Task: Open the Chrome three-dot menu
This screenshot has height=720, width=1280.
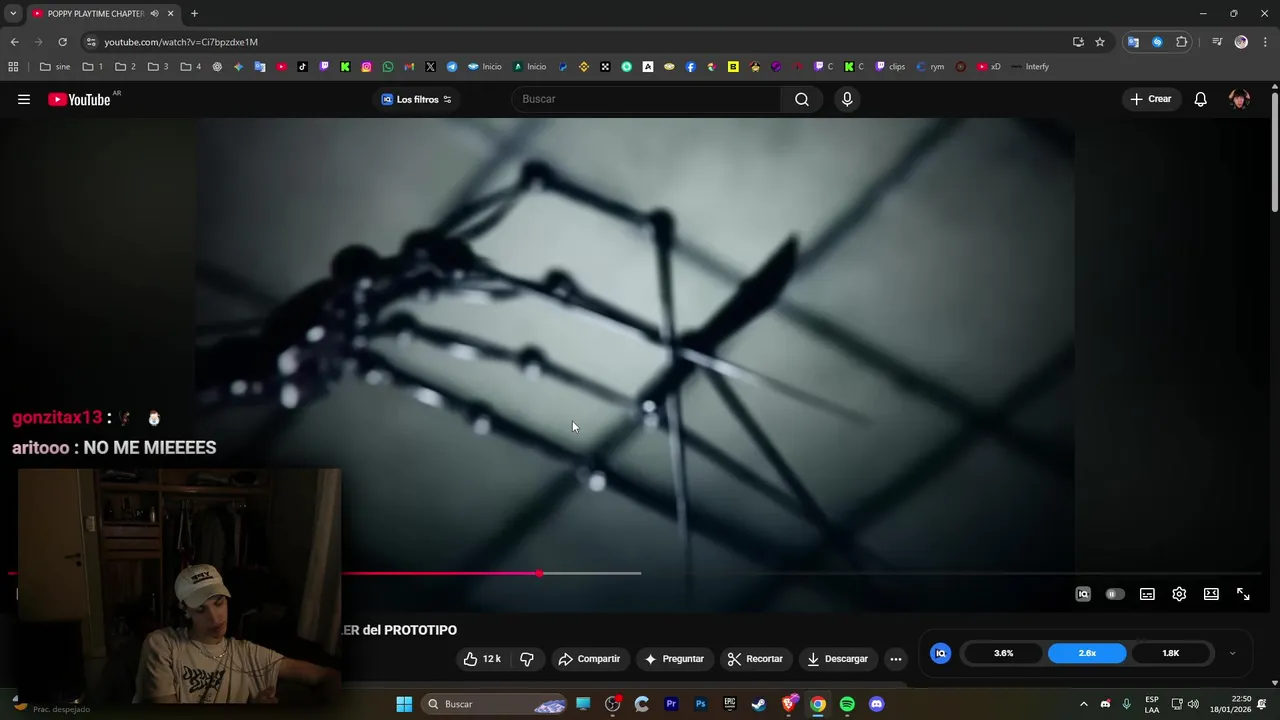Action: click(1265, 42)
